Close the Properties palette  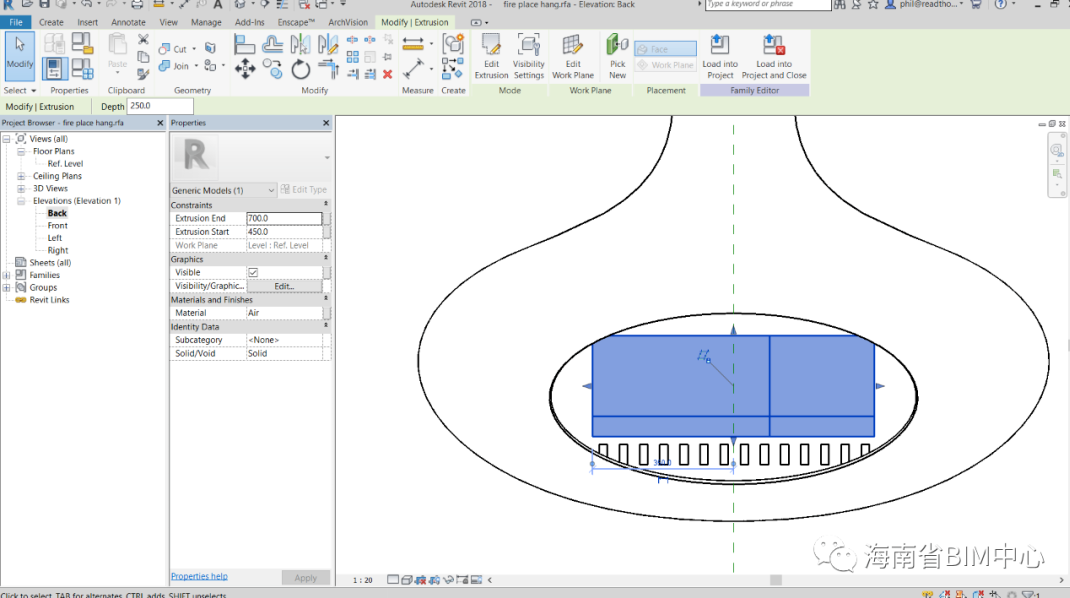pos(326,123)
